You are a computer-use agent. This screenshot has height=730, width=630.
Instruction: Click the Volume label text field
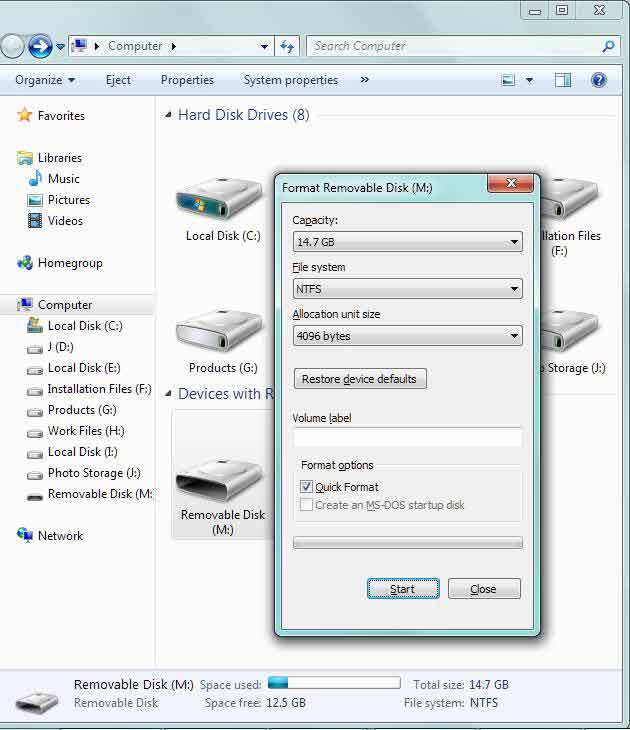pyautogui.click(x=407, y=438)
